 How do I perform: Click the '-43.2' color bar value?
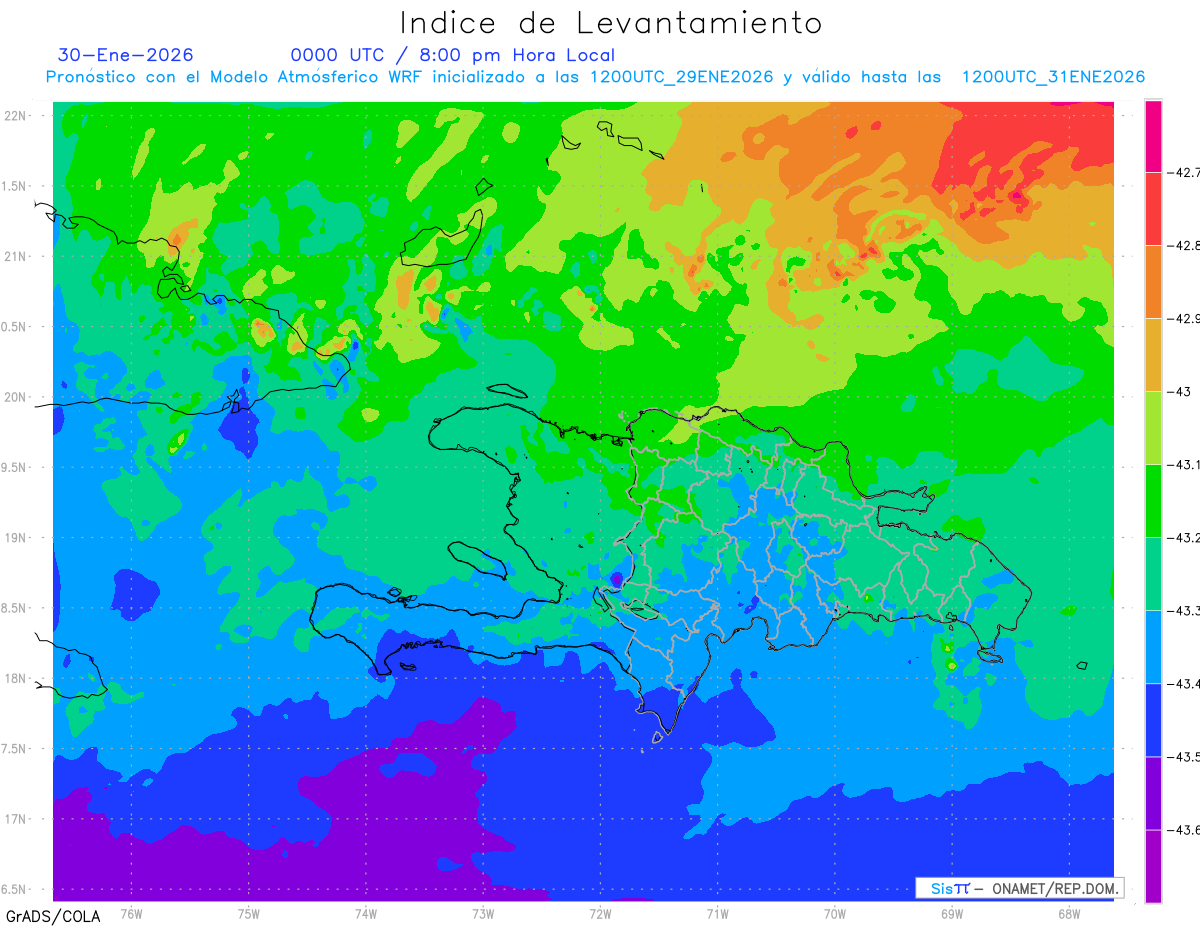pyautogui.click(x=1185, y=537)
